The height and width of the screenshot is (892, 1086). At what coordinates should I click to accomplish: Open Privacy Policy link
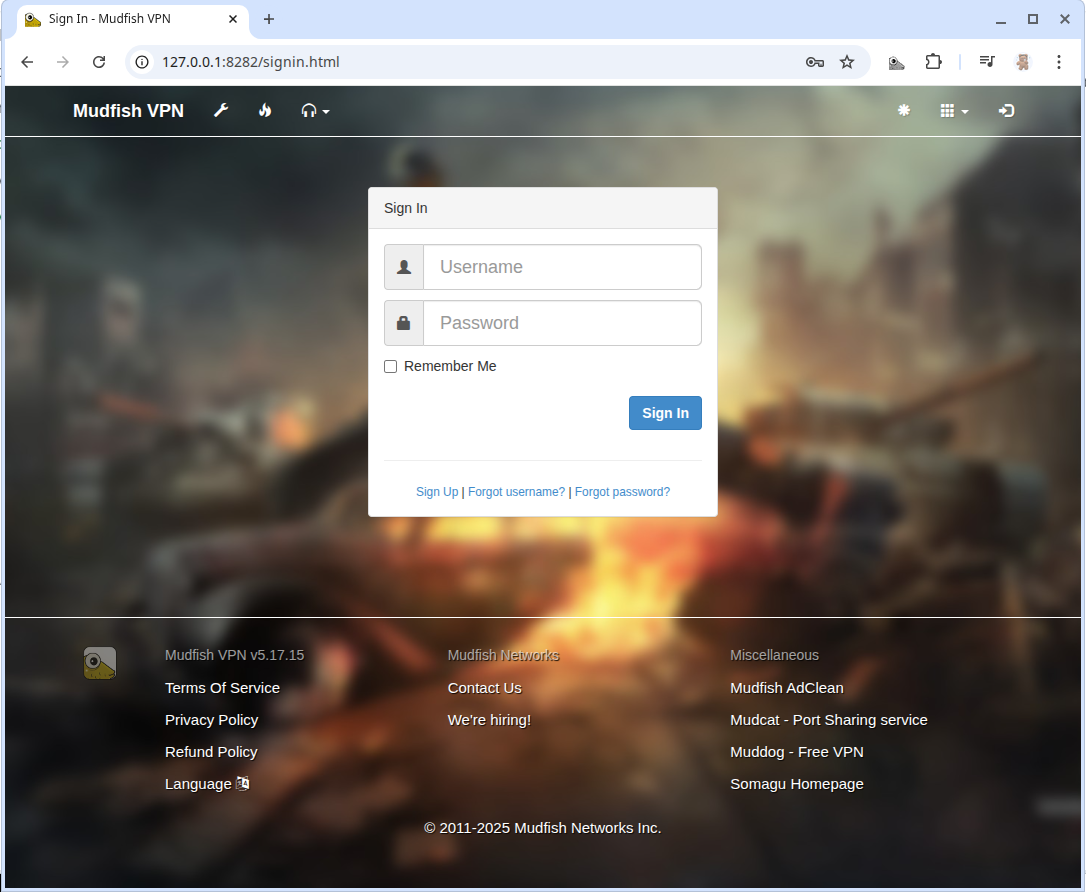[x=211, y=720]
